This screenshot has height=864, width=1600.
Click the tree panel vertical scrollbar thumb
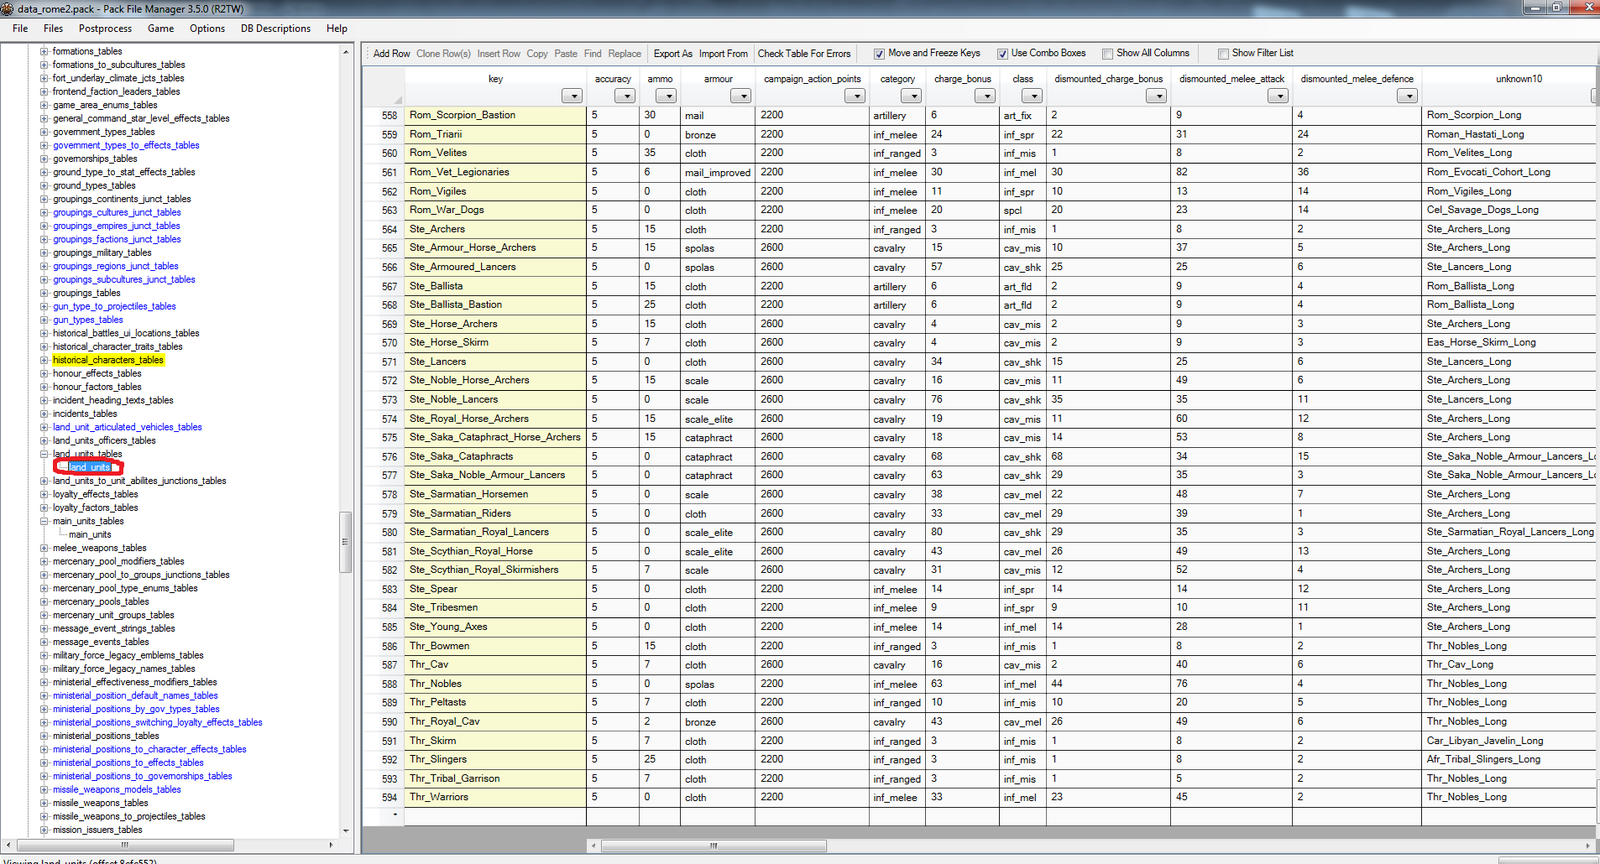click(x=346, y=542)
